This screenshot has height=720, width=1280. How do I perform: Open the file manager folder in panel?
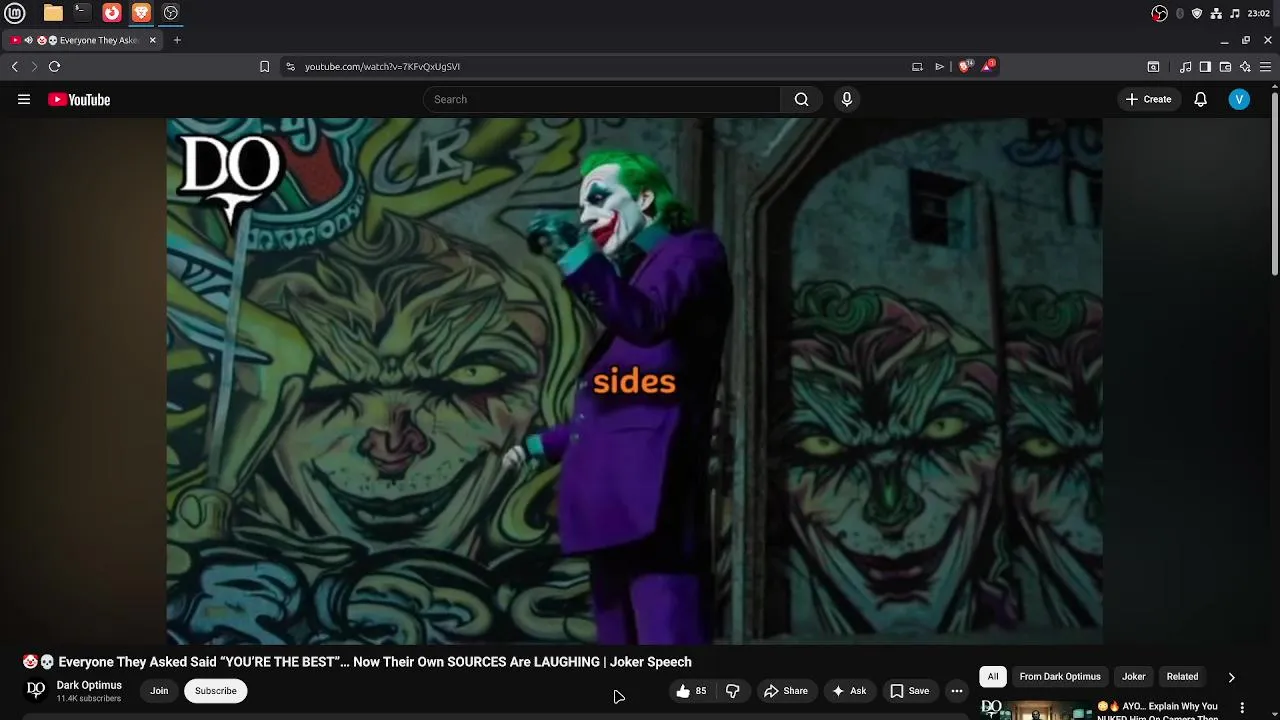[x=53, y=13]
